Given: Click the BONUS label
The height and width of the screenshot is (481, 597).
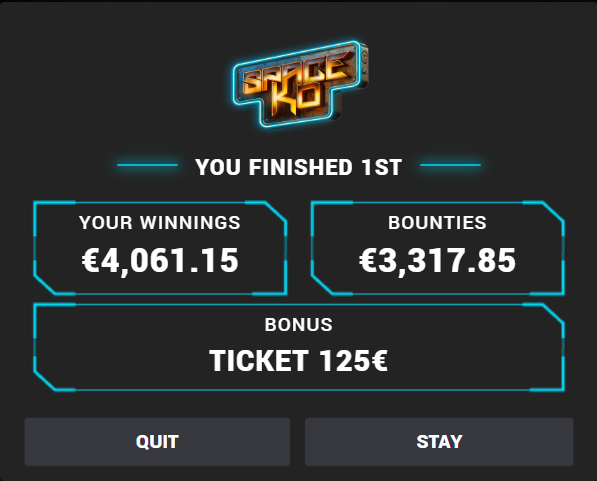Looking at the screenshot, I should [x=298, y=324].
